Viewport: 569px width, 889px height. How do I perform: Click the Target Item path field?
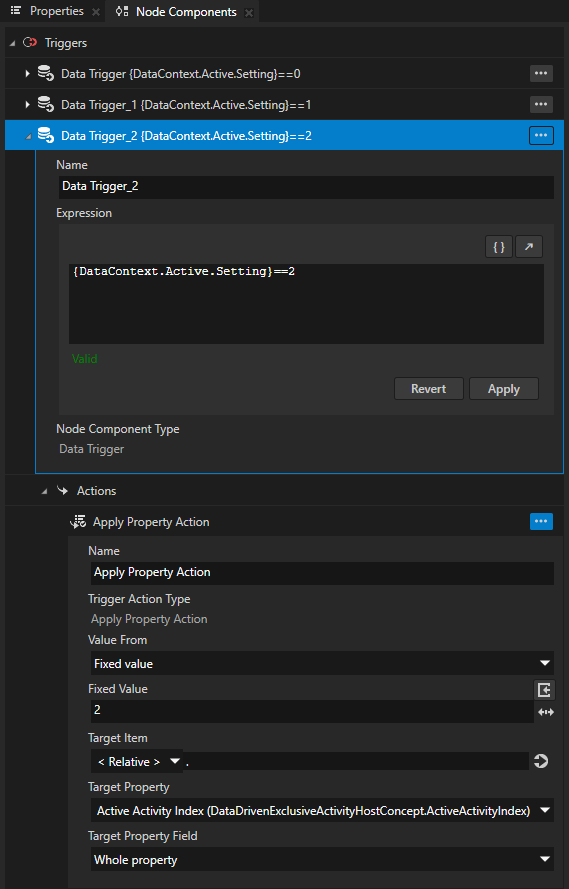click(356, 761)
